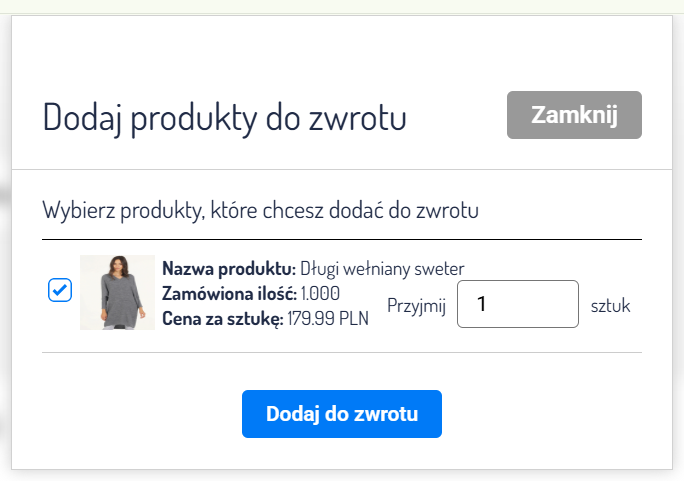Click the Cena za sztukę label

[222, 320]
